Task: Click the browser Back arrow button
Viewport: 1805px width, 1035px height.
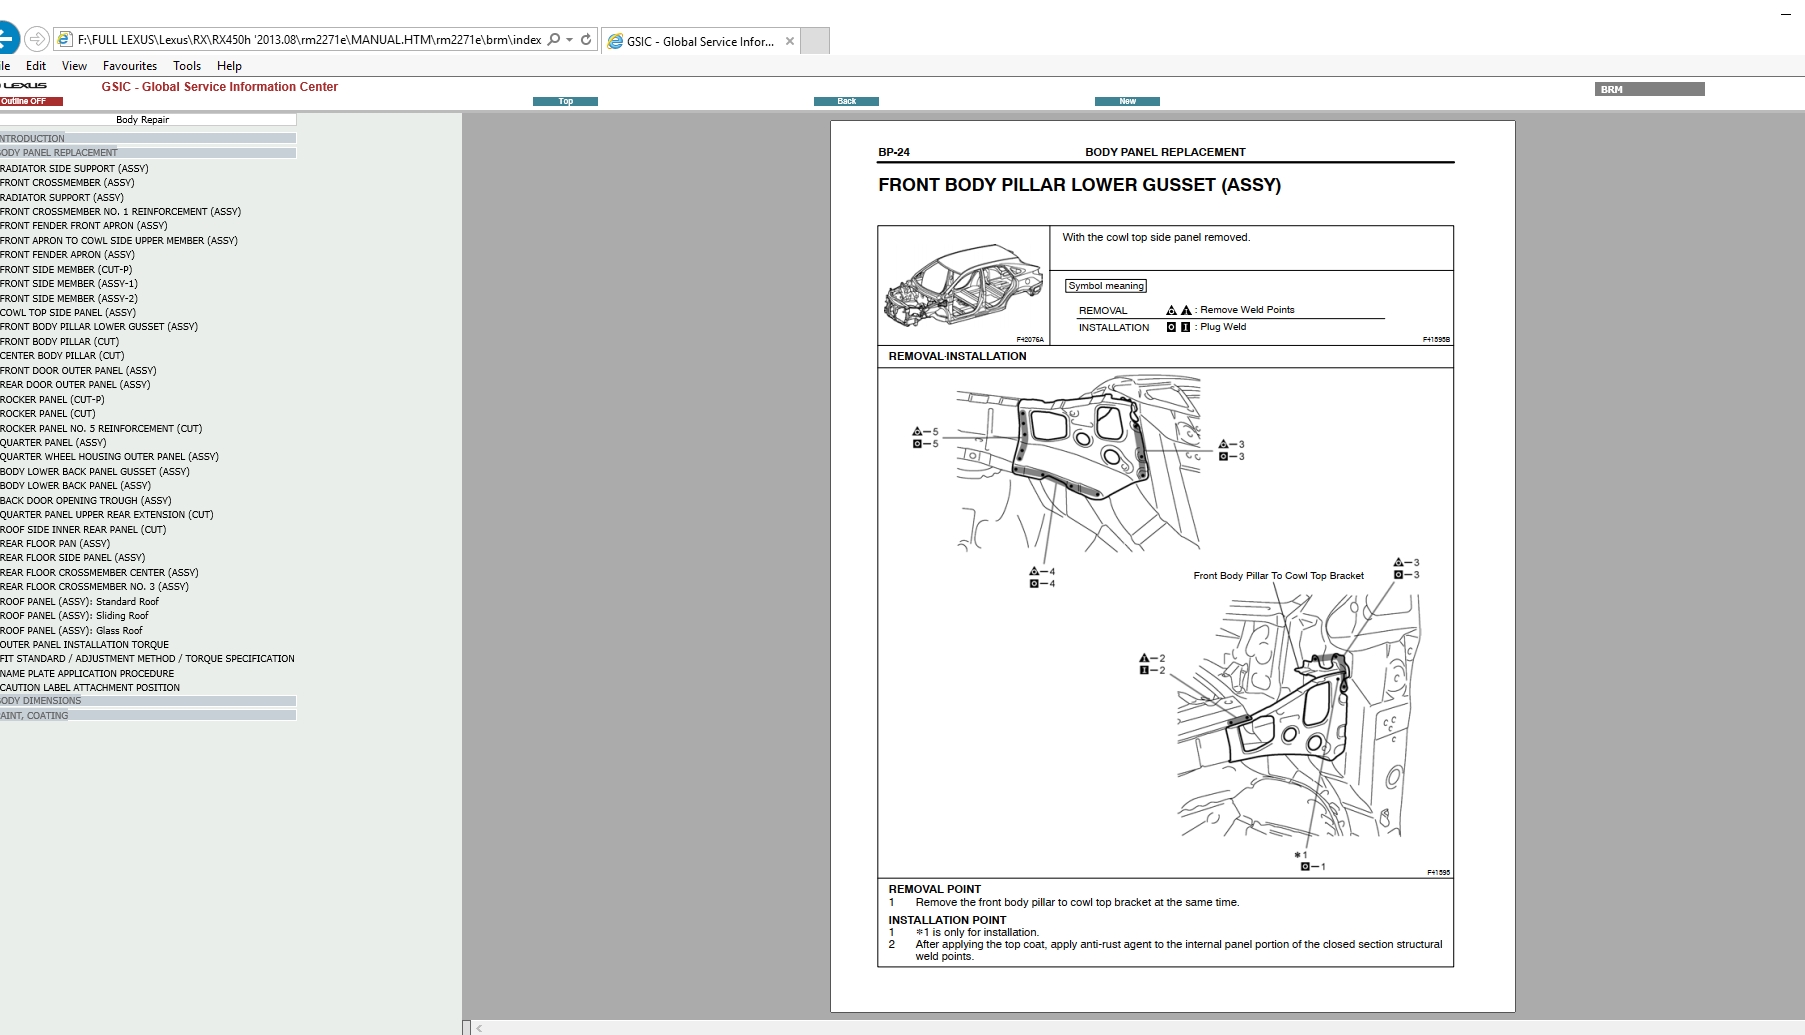Action: point(6,39)
